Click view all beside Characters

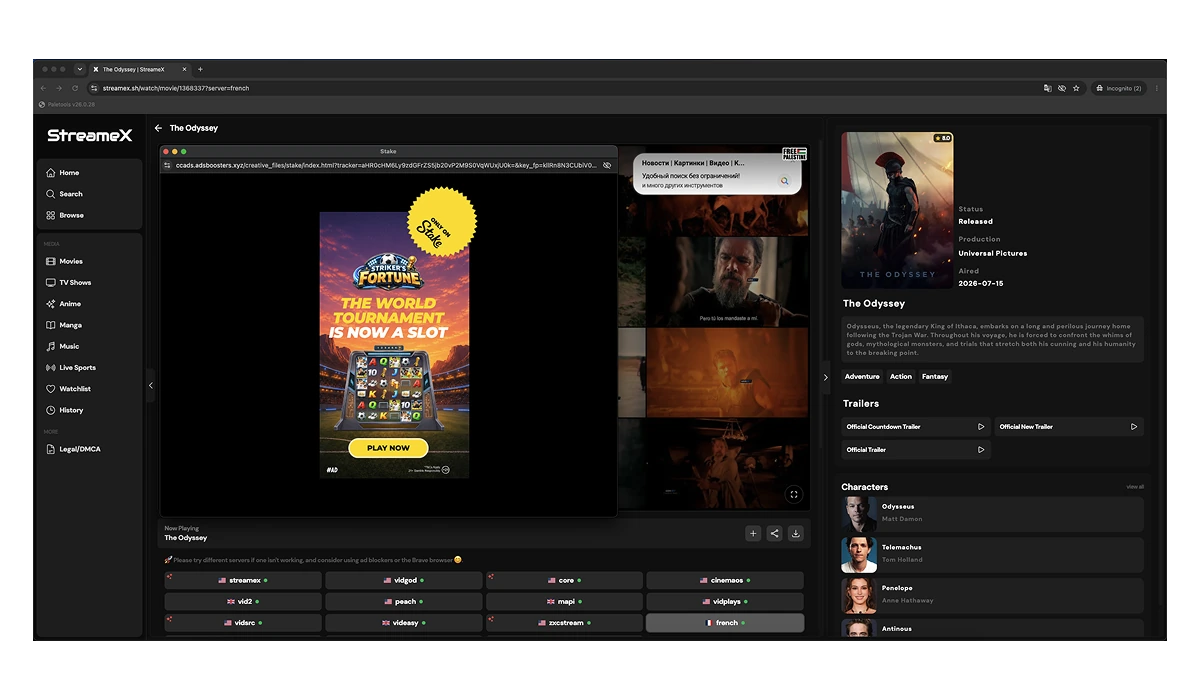[x=1135, y=487]
